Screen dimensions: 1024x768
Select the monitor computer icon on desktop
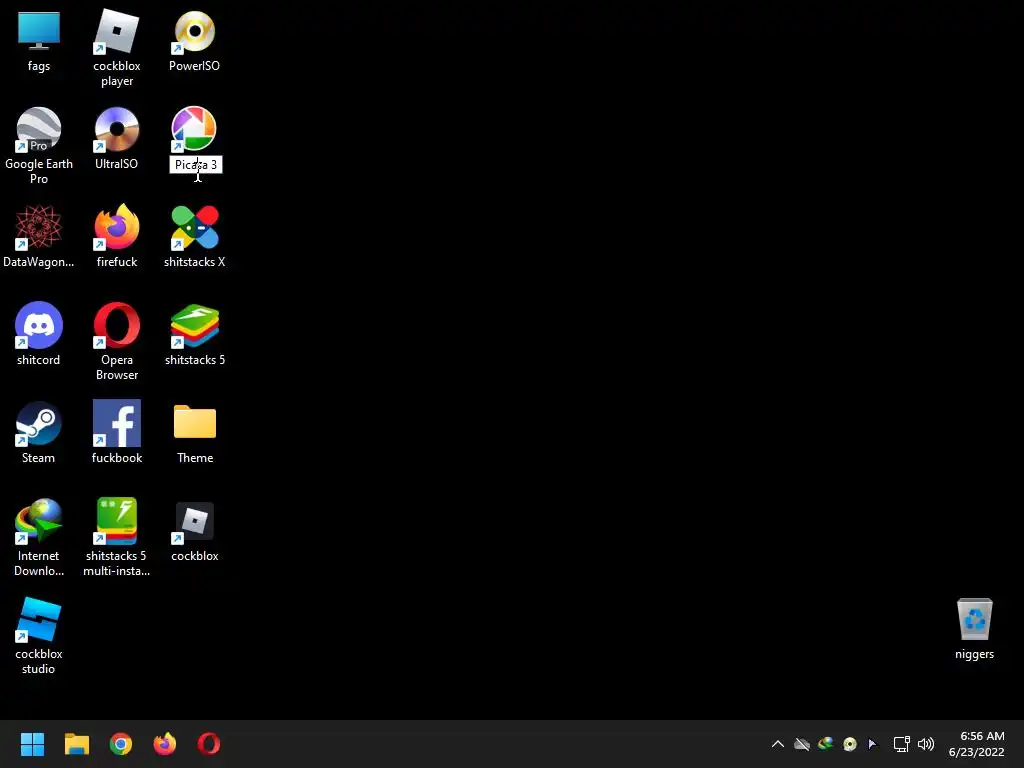point(39,31)
